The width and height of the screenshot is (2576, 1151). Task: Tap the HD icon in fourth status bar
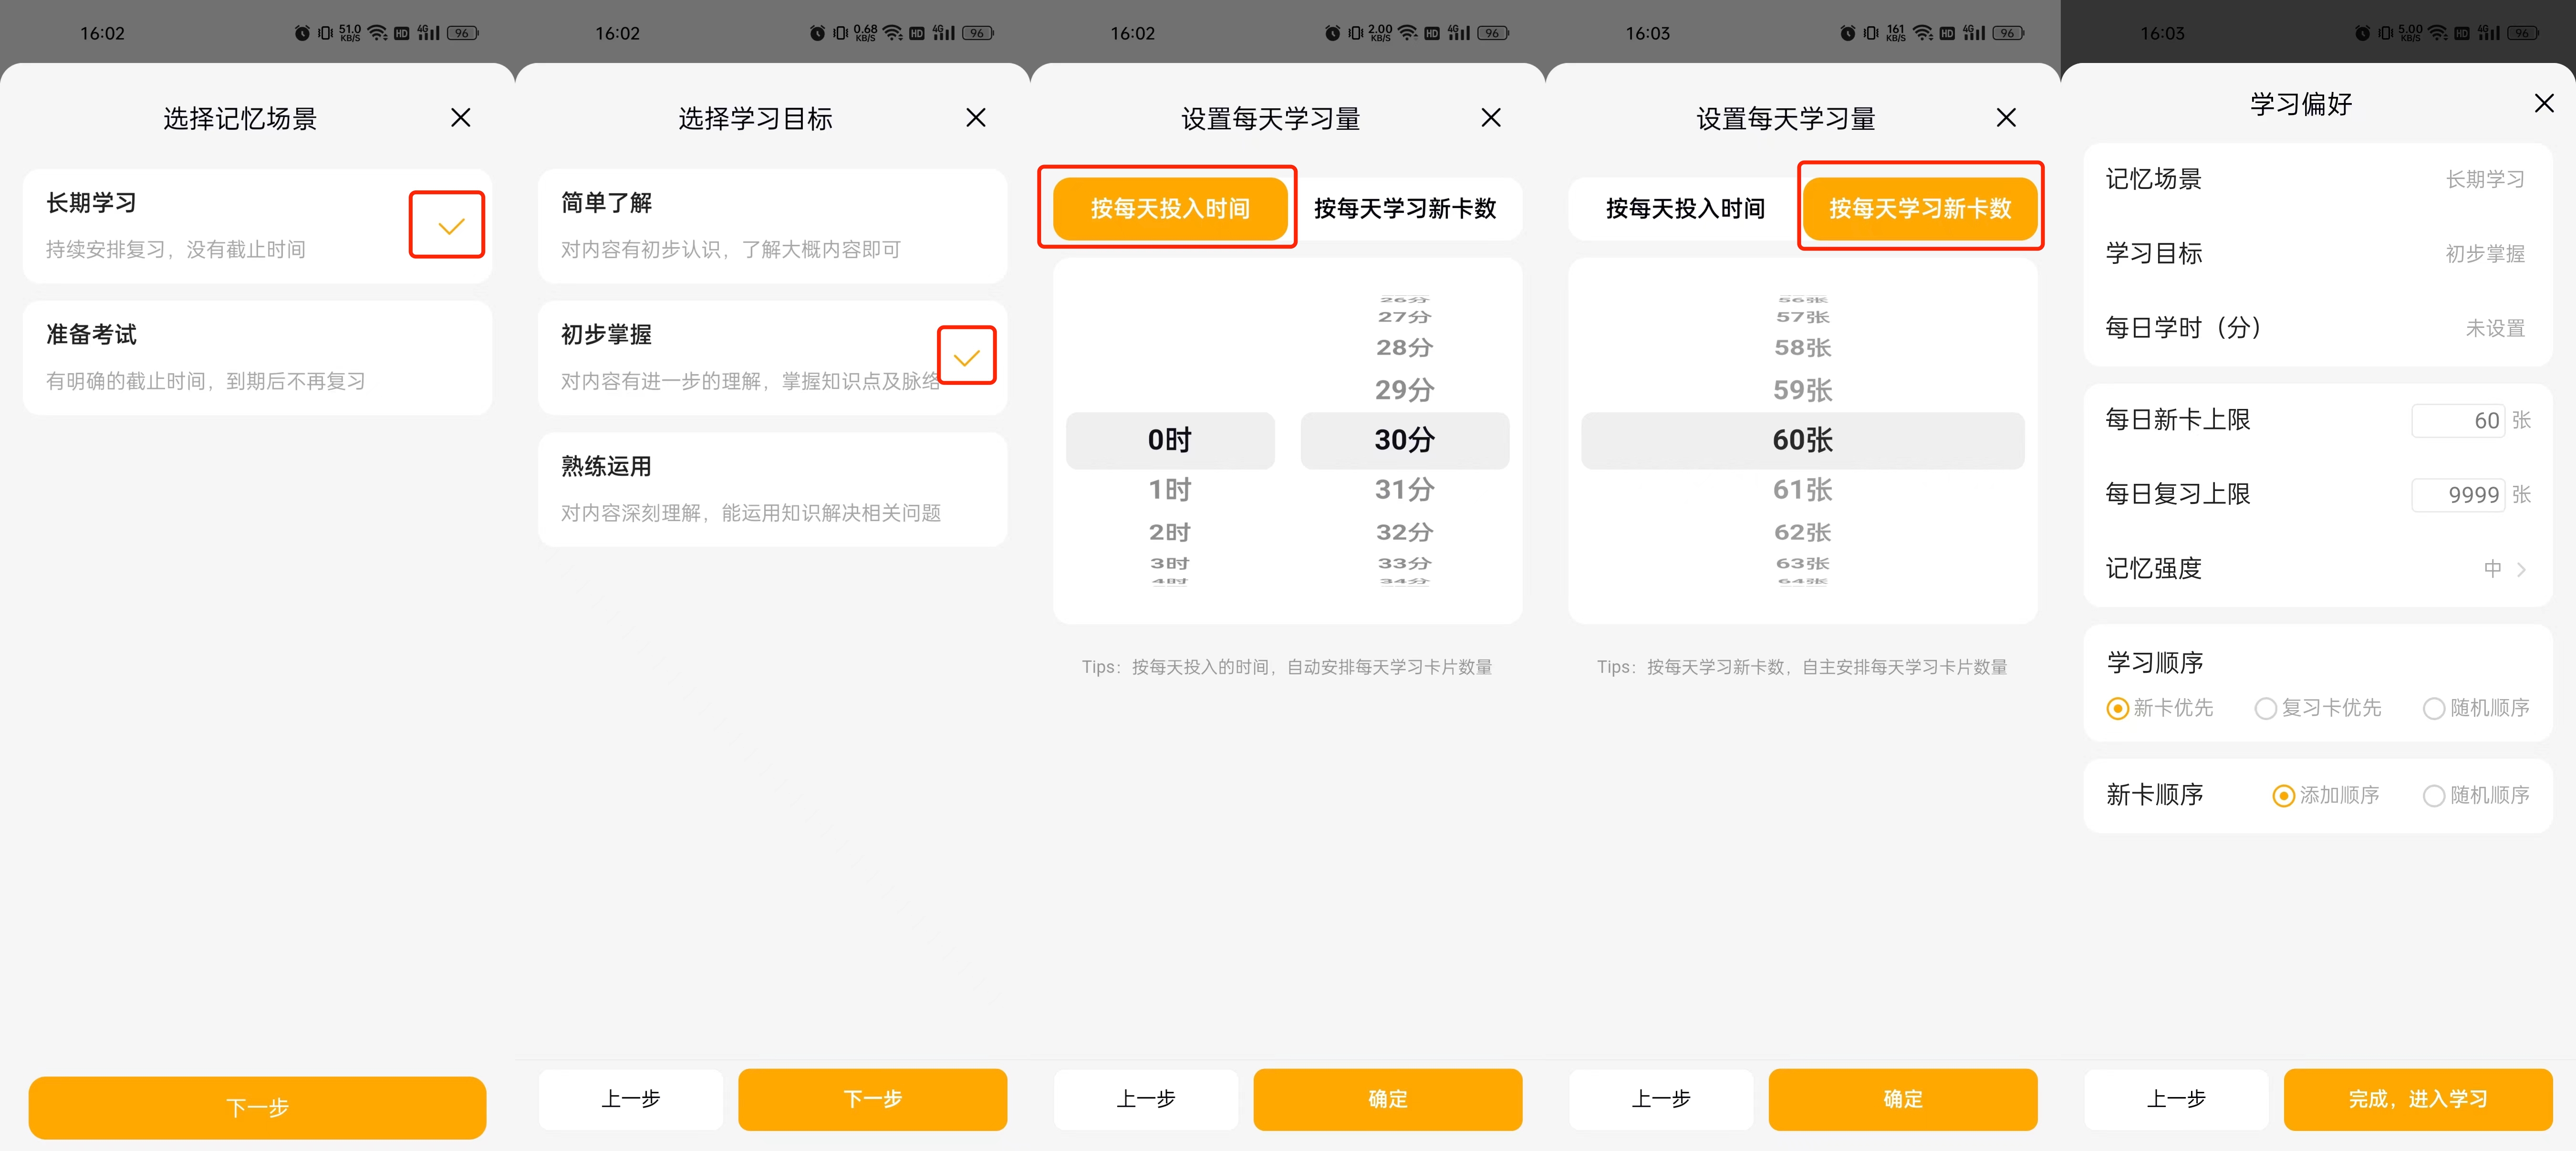coord(1946,33)
